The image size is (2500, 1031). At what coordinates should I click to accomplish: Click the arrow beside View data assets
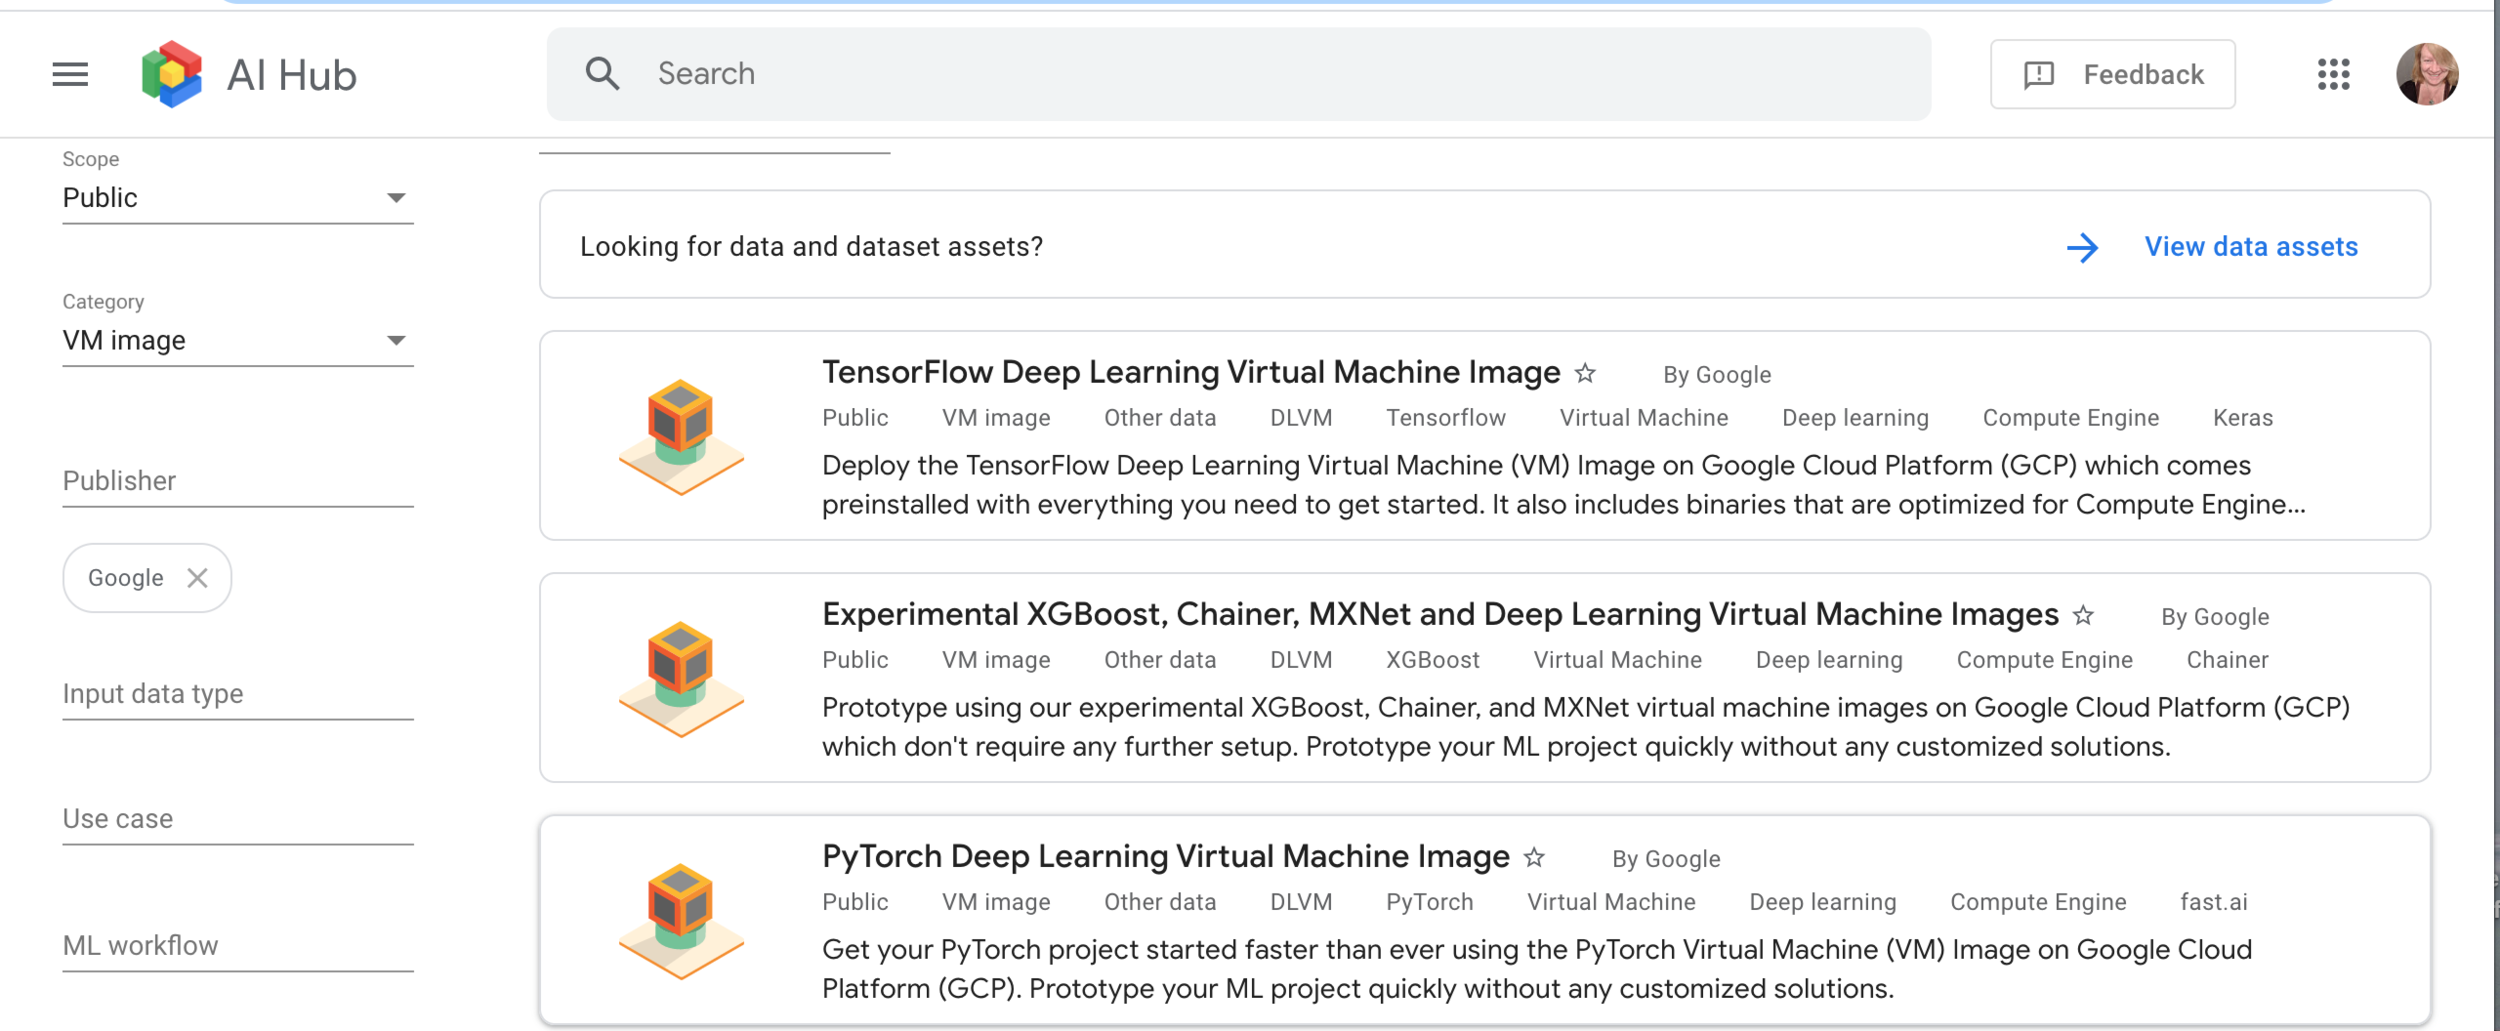2083,247
